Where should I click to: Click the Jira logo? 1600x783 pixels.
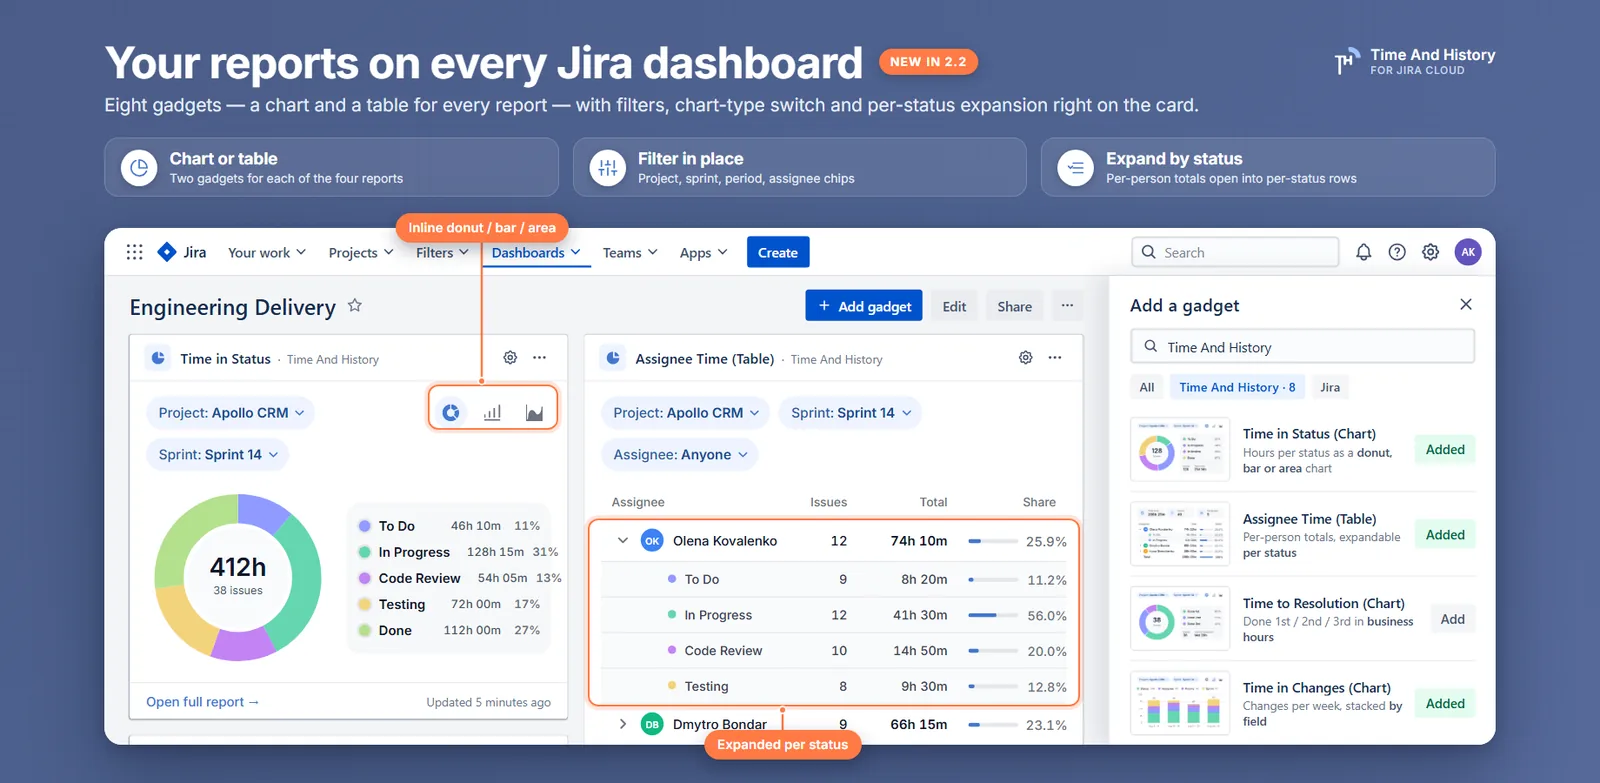coord(182,252)
